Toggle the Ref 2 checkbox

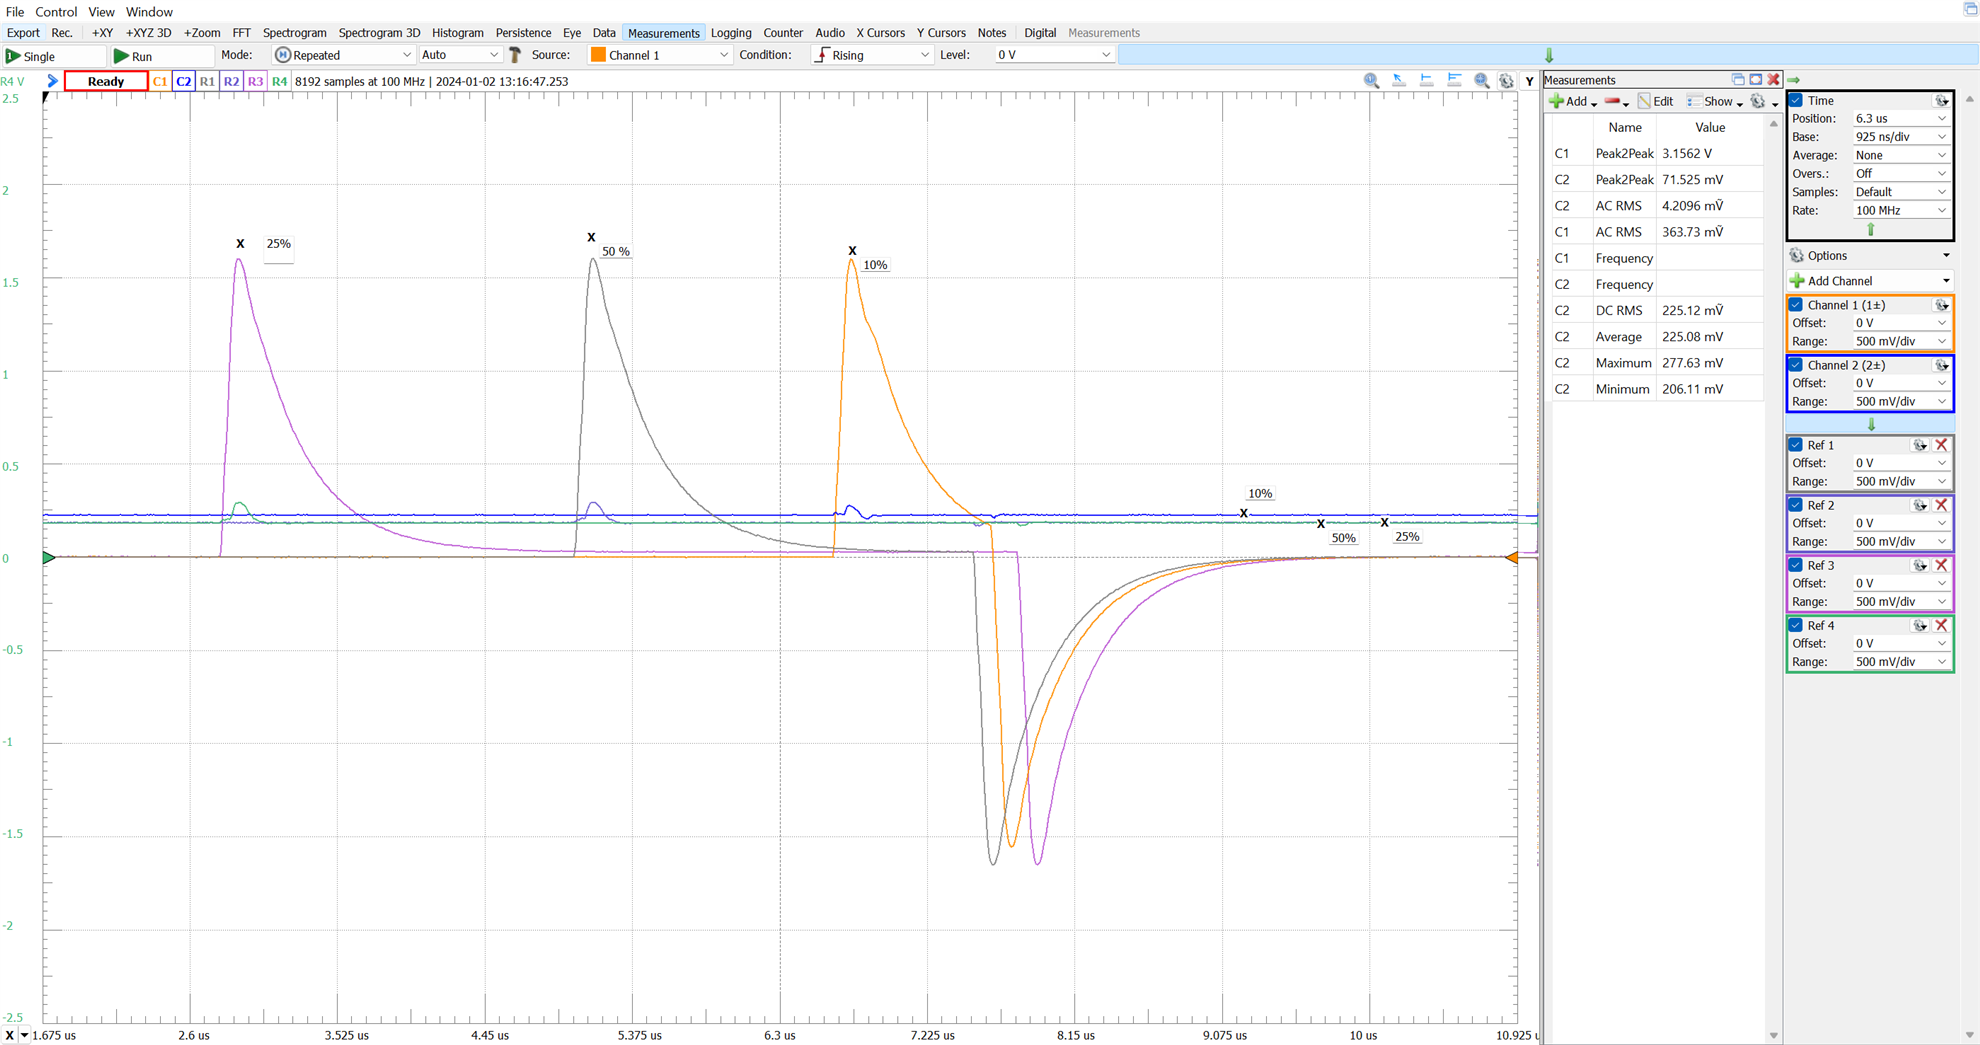[1796, 505]
